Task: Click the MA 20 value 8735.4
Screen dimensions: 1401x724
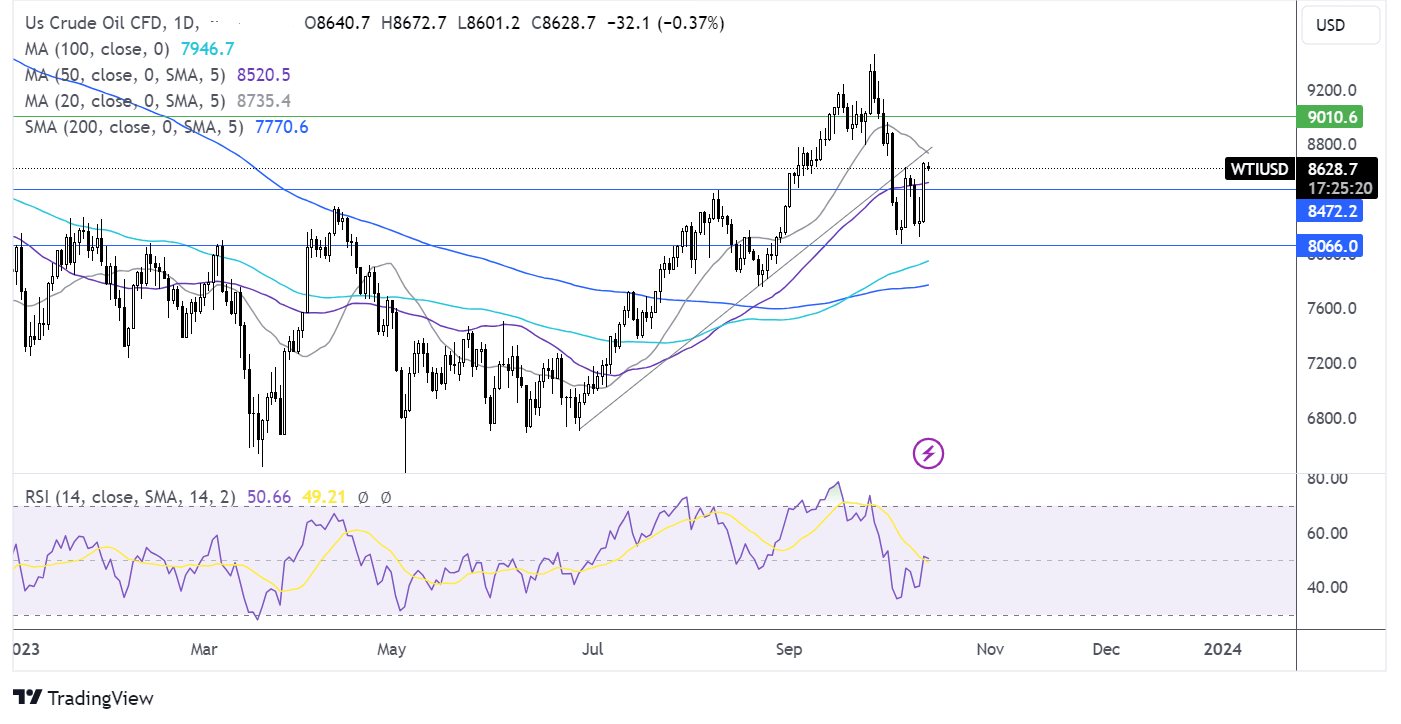Action: coord(264,101)
